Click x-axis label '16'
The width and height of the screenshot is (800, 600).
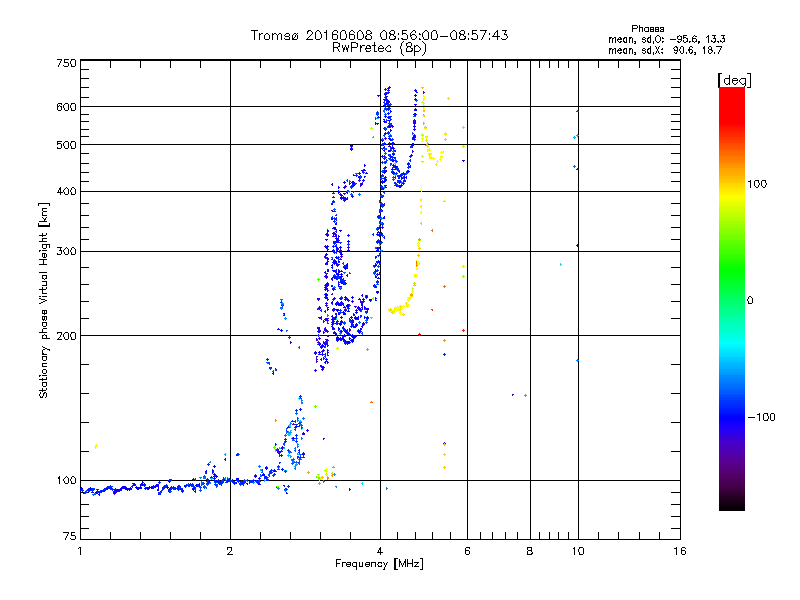[x=680, y=551]
